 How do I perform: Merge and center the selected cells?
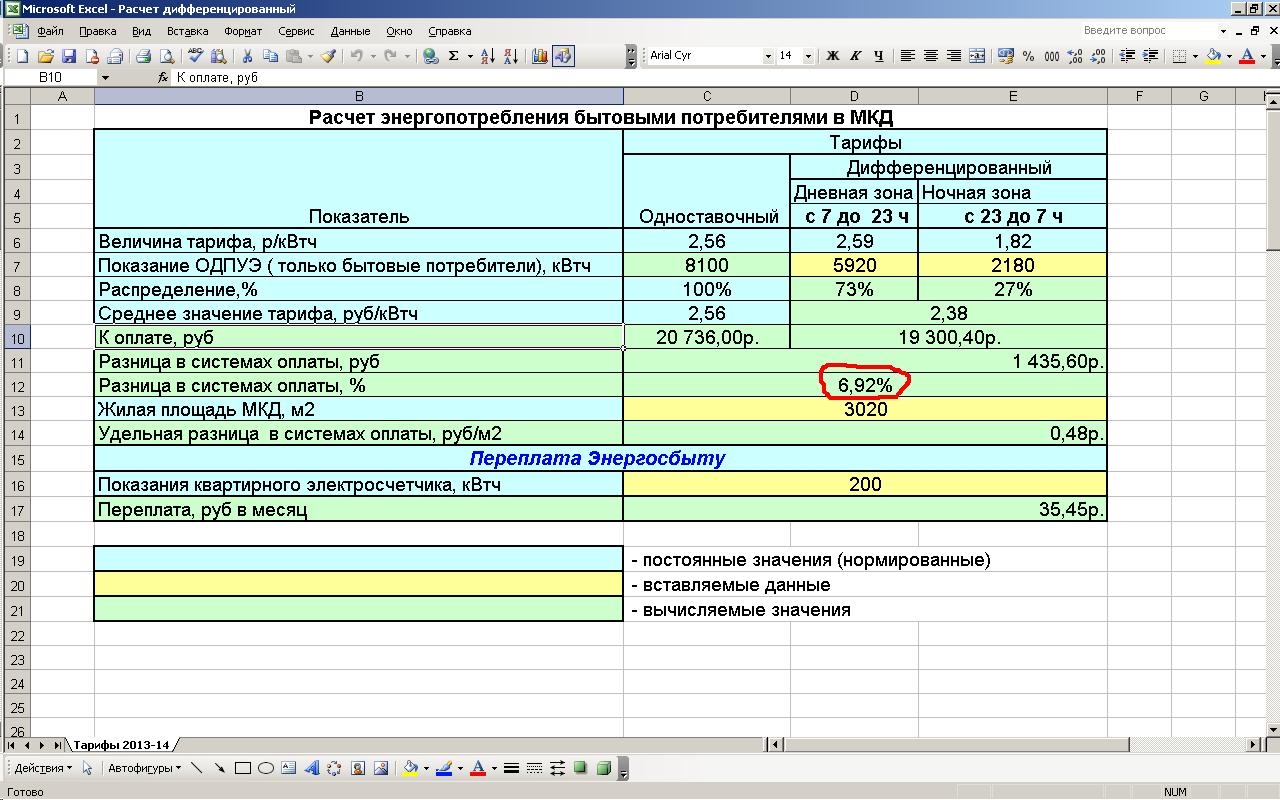(x=977, y=56)
